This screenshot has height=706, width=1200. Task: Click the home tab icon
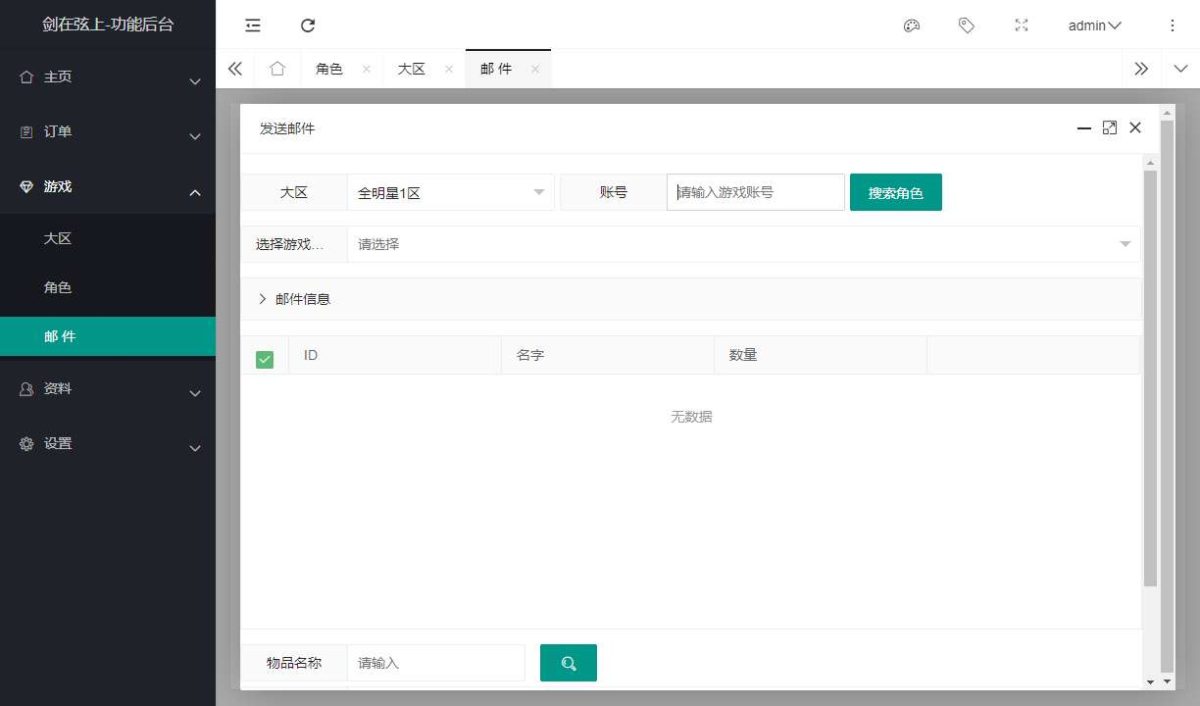[x=277, y=69]
